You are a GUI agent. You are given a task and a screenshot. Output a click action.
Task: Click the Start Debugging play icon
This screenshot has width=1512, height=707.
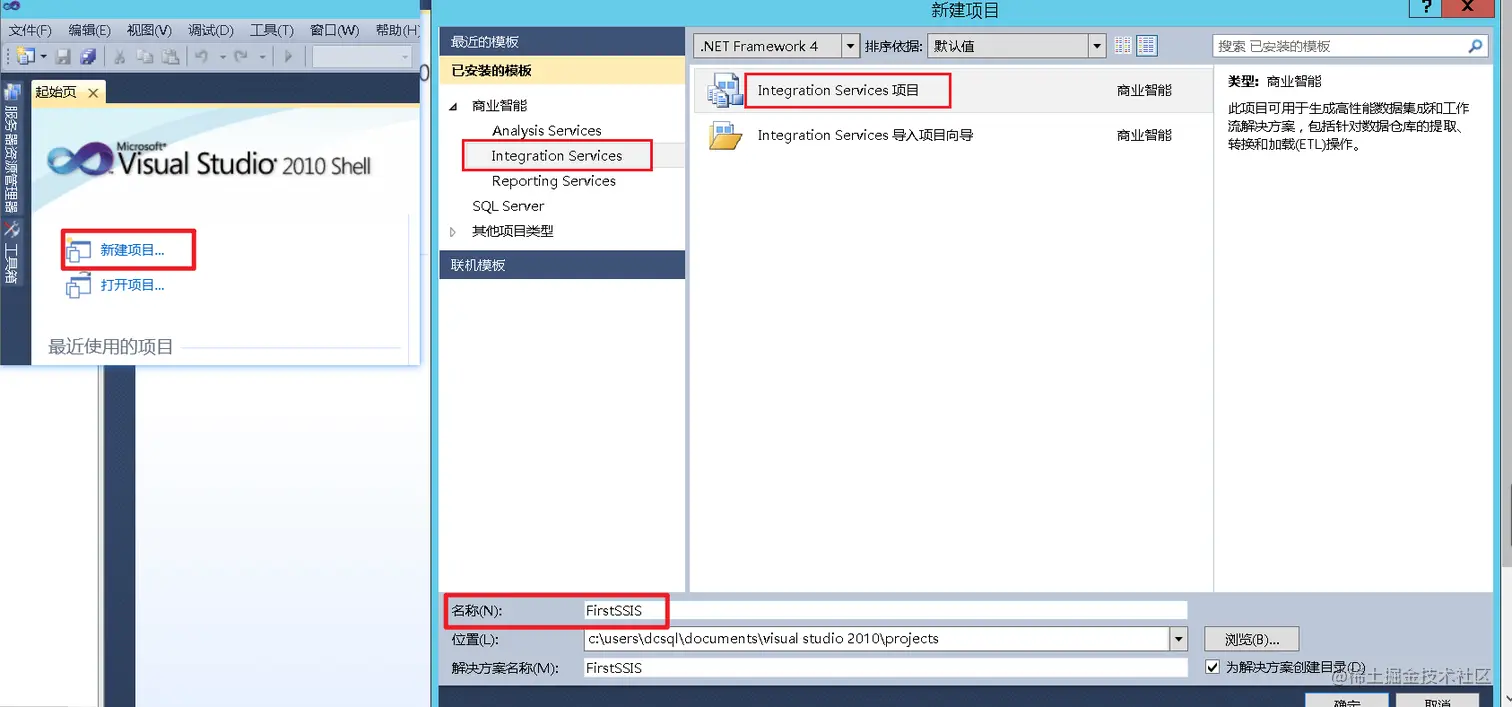(288, 57)
